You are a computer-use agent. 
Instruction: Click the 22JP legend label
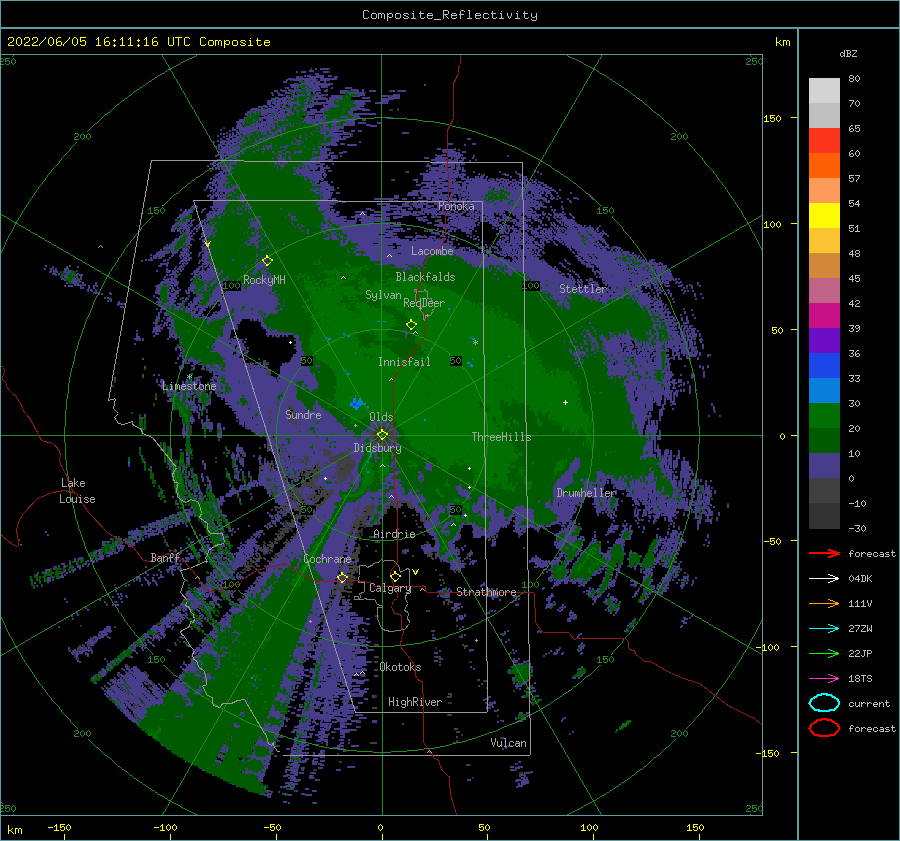[860, 653]
